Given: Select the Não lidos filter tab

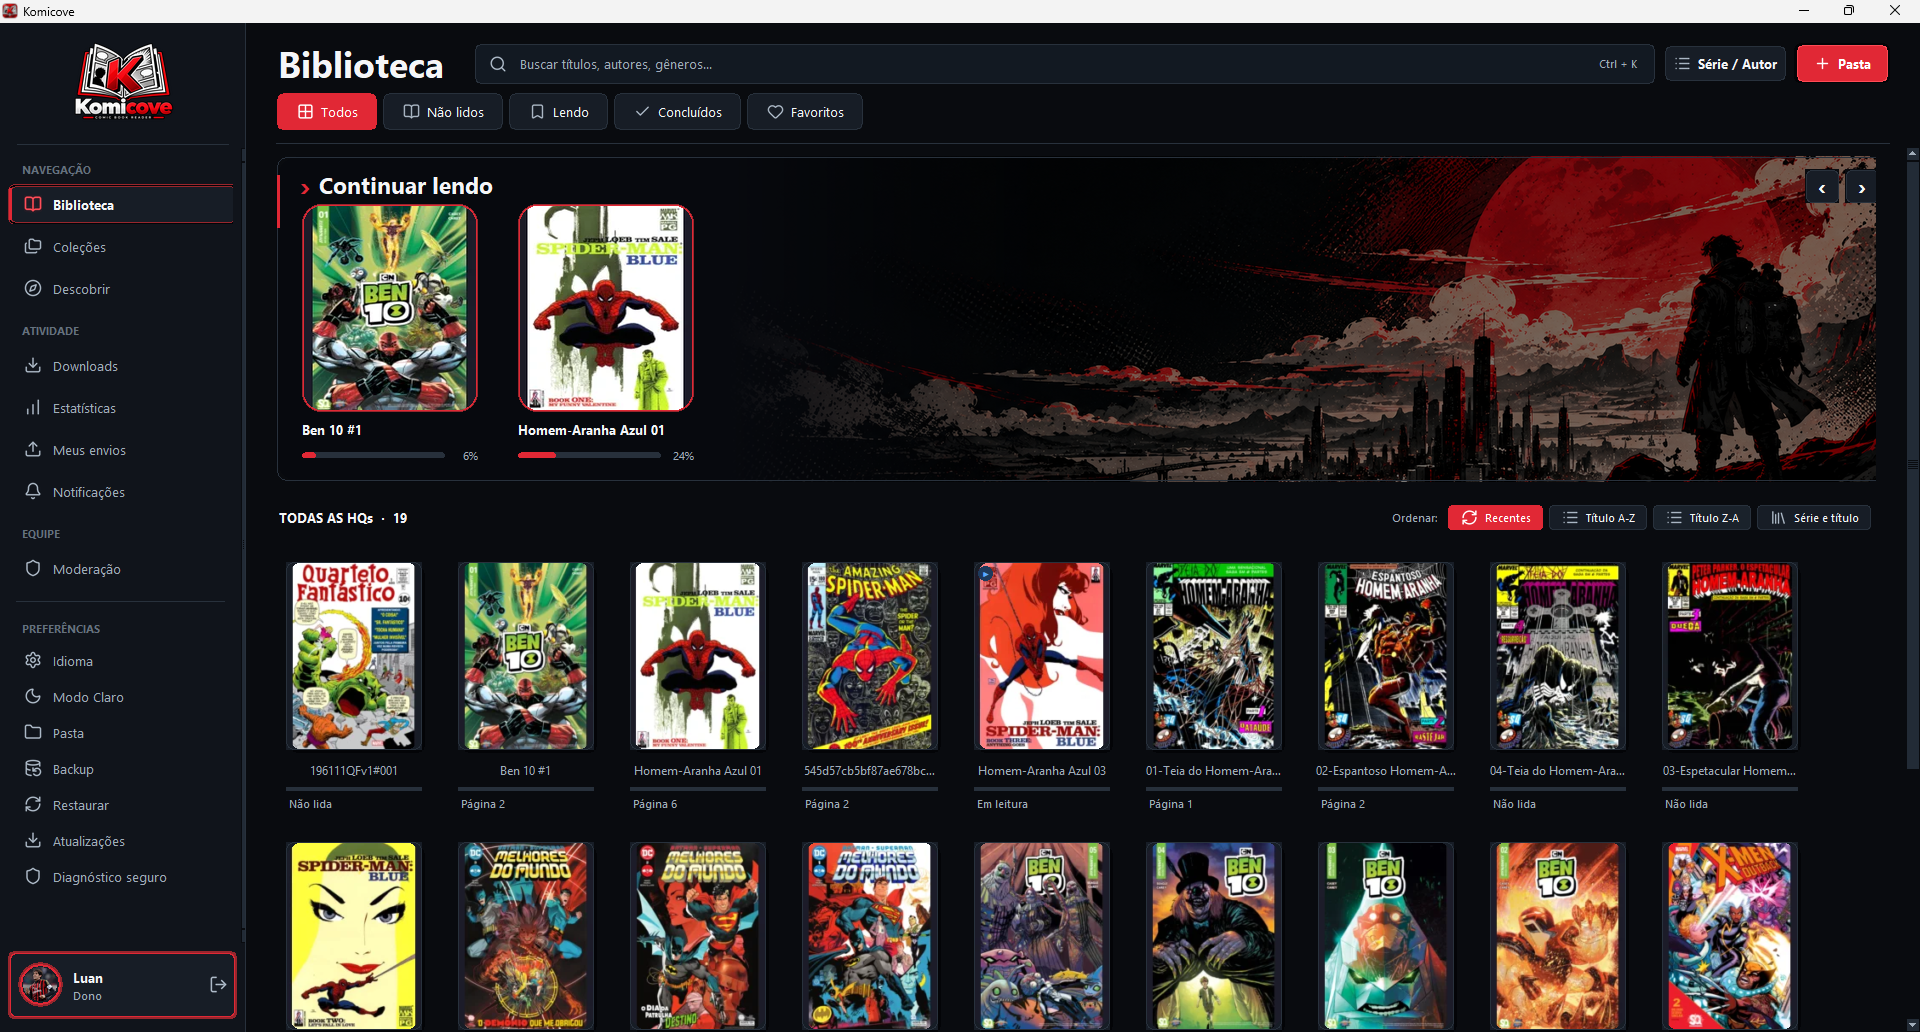Looking at the screenshot, I should point(443,112).
